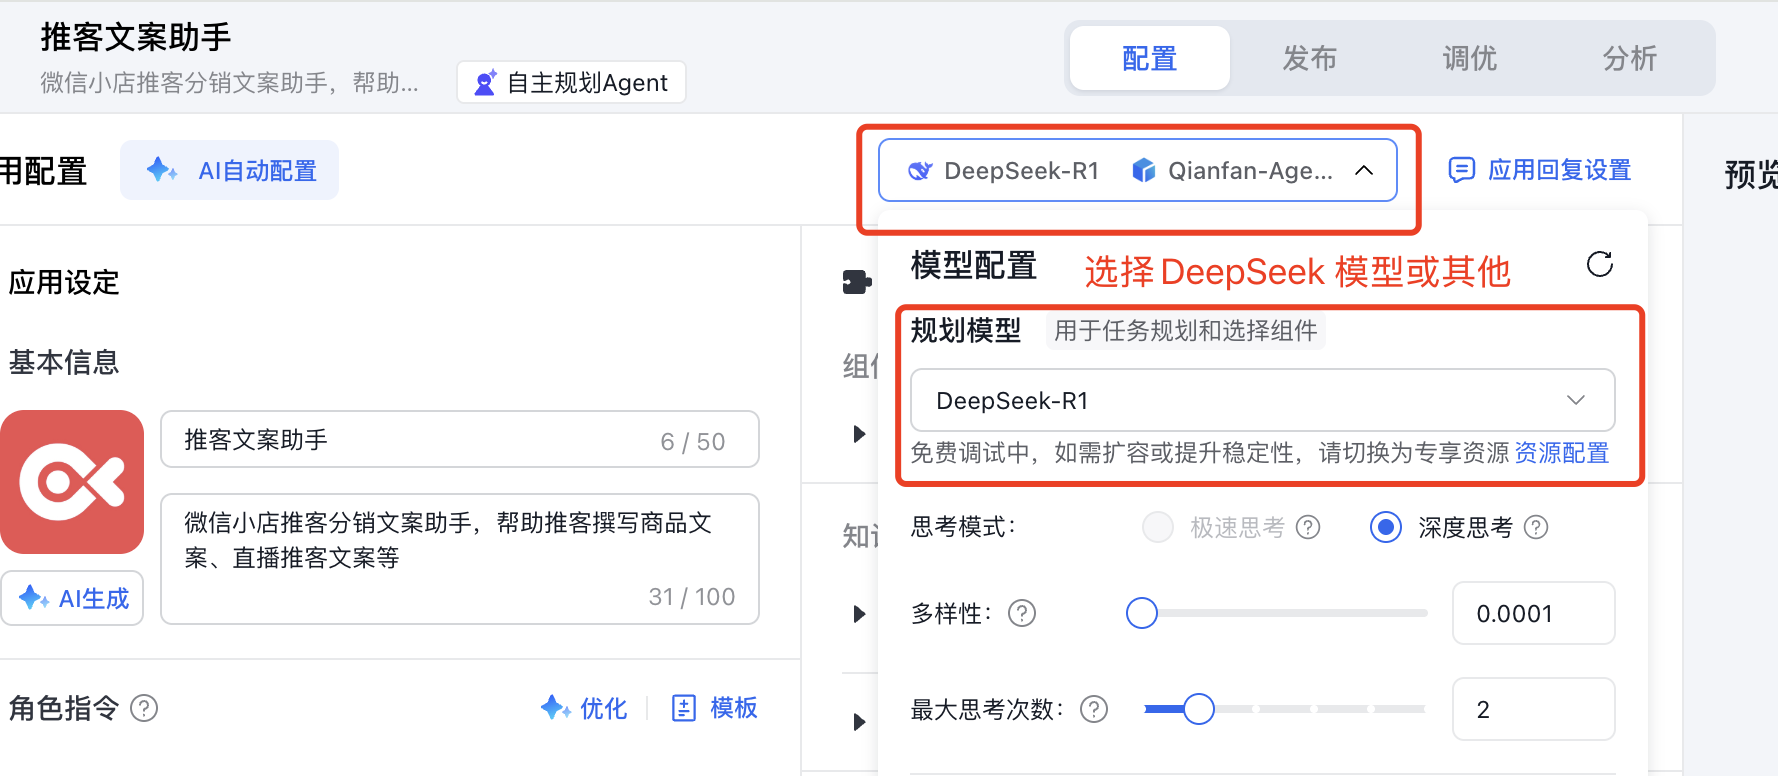Screen dimensions: 1778x776
Task: Expand the section arrow under 知识
Action: point(859,614)
